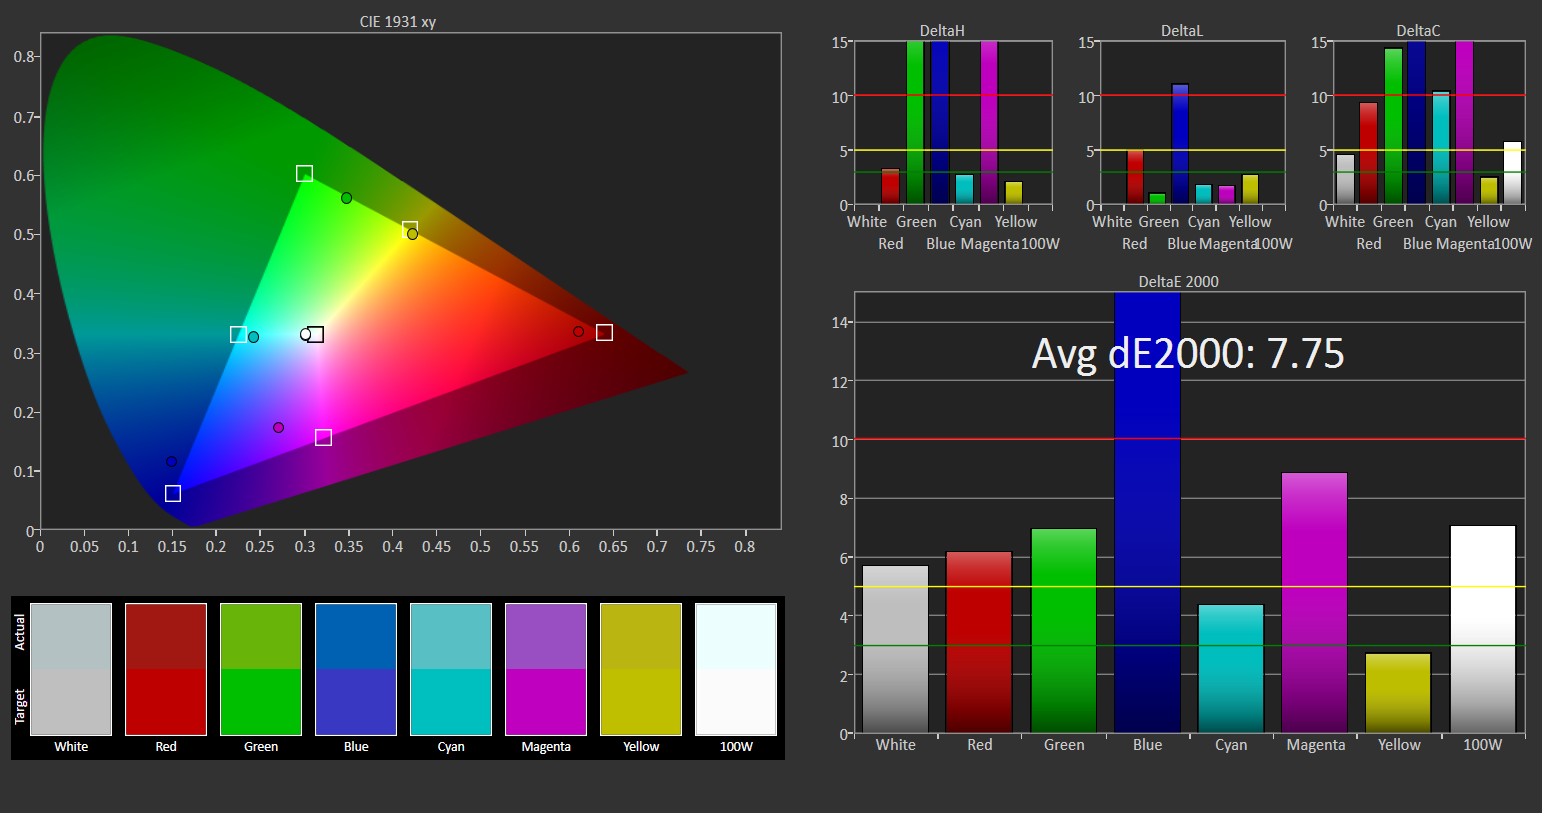
Task: Click the CIE 1931 xy chart title
Action: pos(398,21)
